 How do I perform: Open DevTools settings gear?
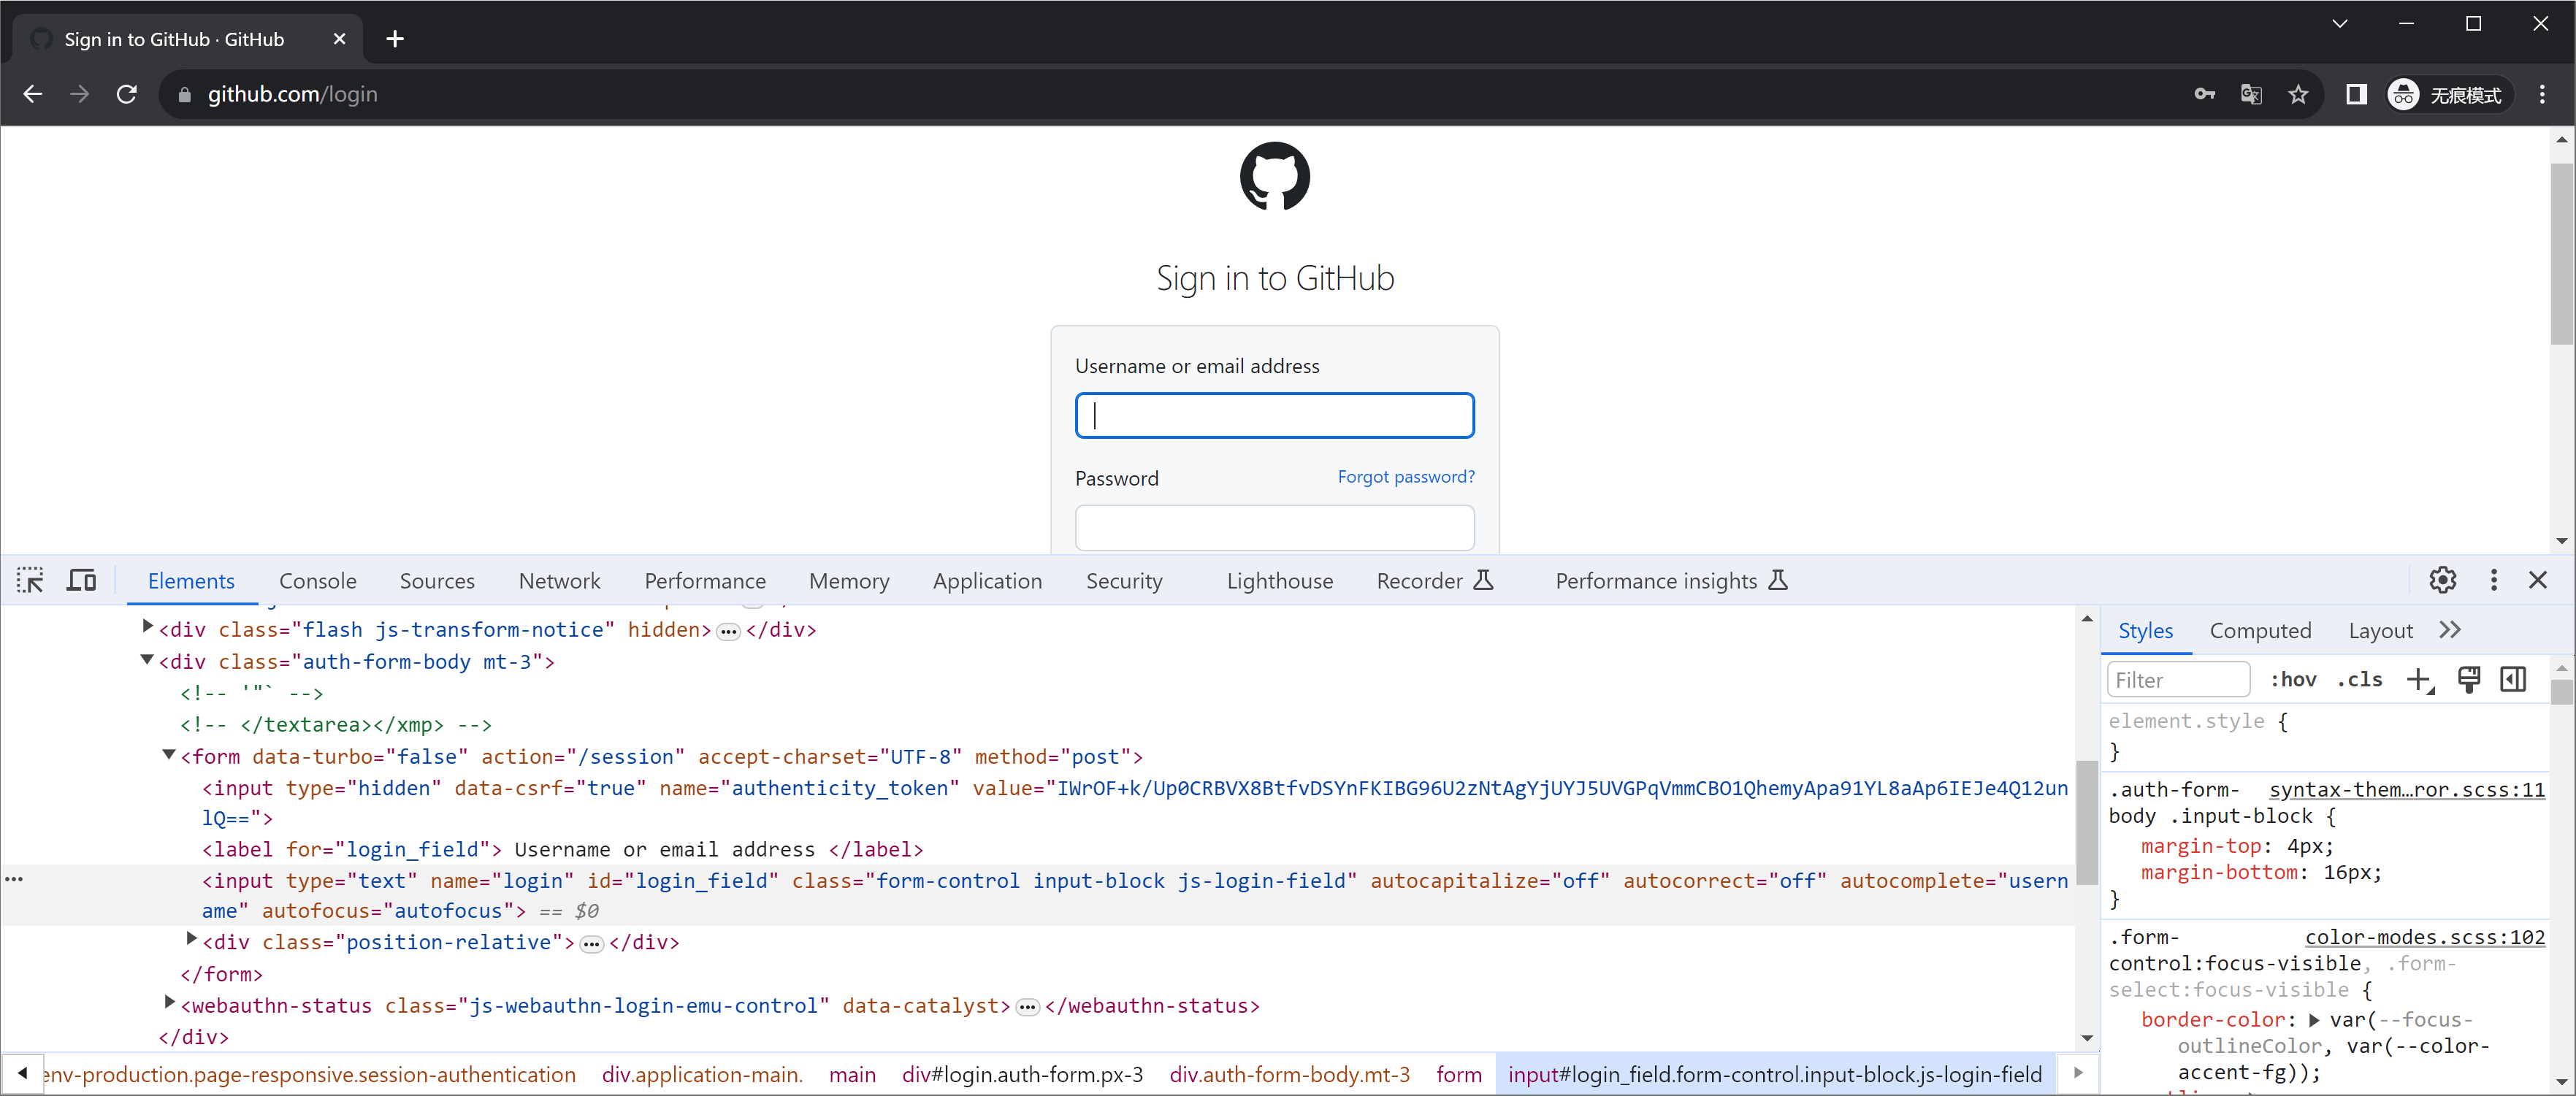tap(2442, 580)
